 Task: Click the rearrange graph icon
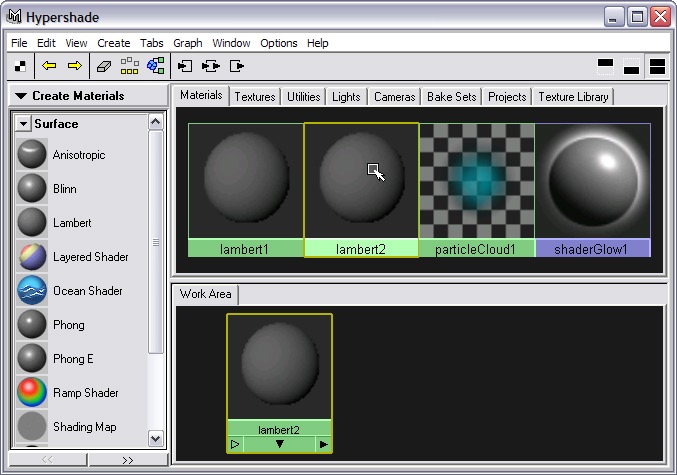(x=130, y=66)
